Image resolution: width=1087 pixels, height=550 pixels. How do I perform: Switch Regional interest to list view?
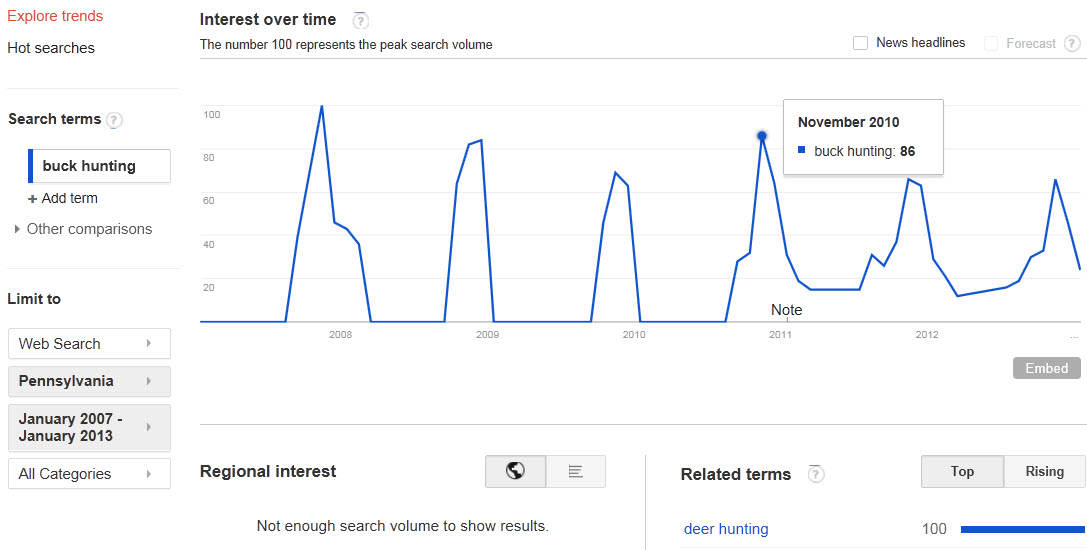pyautogui.click(x=575, y=472)
